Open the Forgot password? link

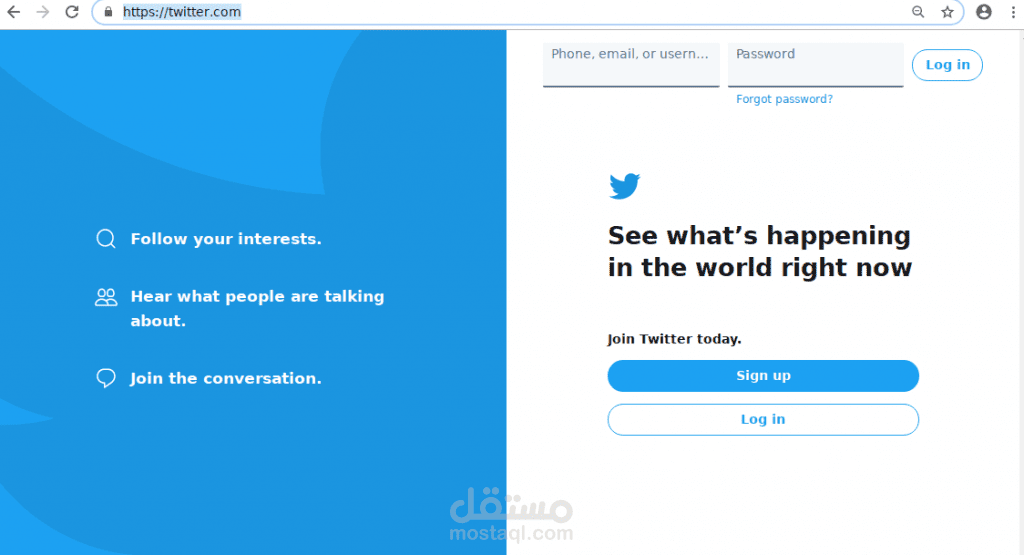coord(784,99)
